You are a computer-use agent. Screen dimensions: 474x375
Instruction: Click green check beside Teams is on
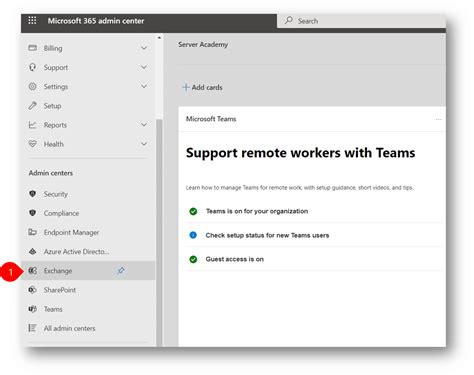193,211
